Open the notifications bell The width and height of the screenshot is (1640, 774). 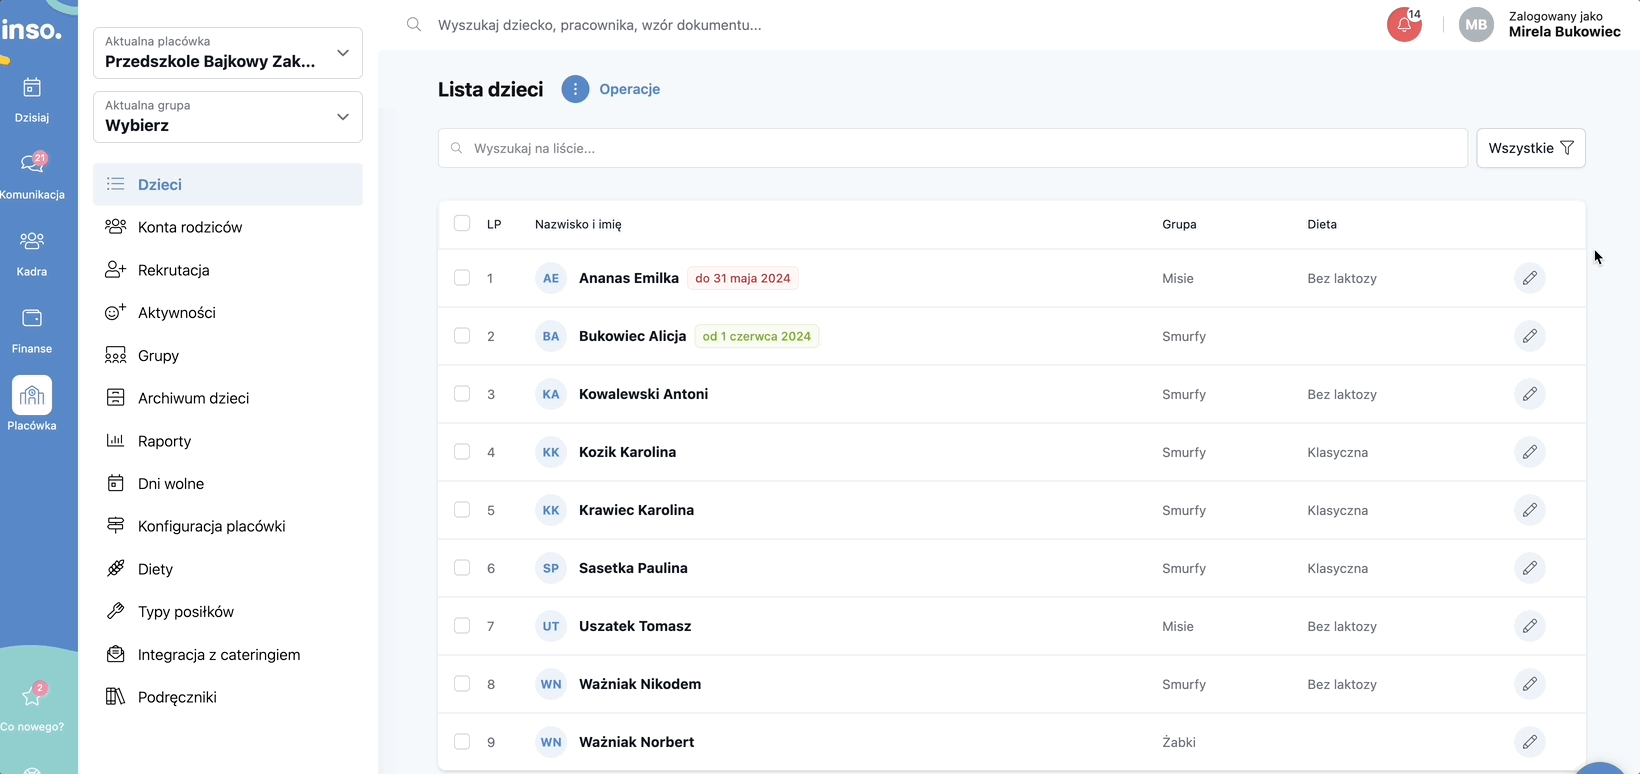click(1405, 25)
